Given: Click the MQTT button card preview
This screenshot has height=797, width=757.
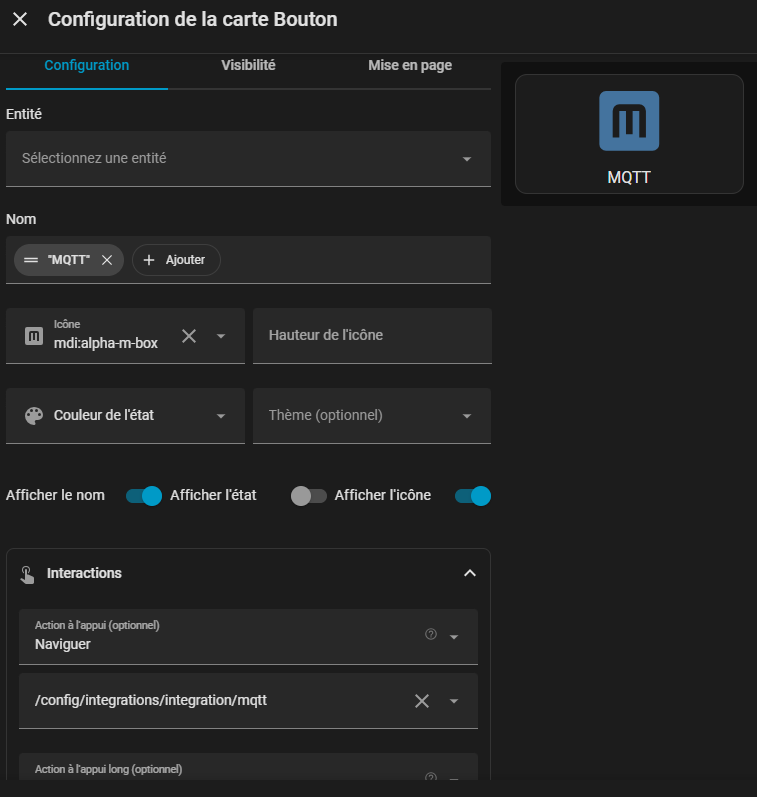Looking at the screenshot, I should point(629,134).
